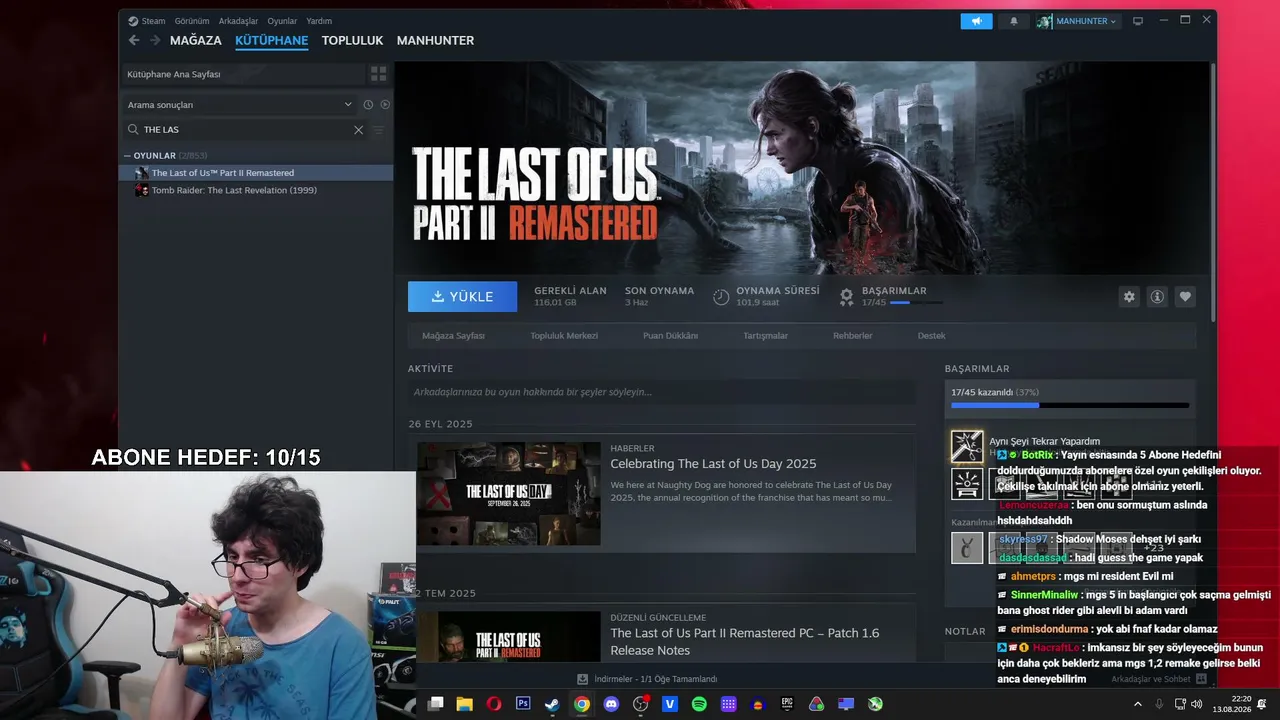This screenshot has width=1280, height=720.
Task: Open Steam announcements megaphone button
Action: pyautogui.click(x=976, y=21)
